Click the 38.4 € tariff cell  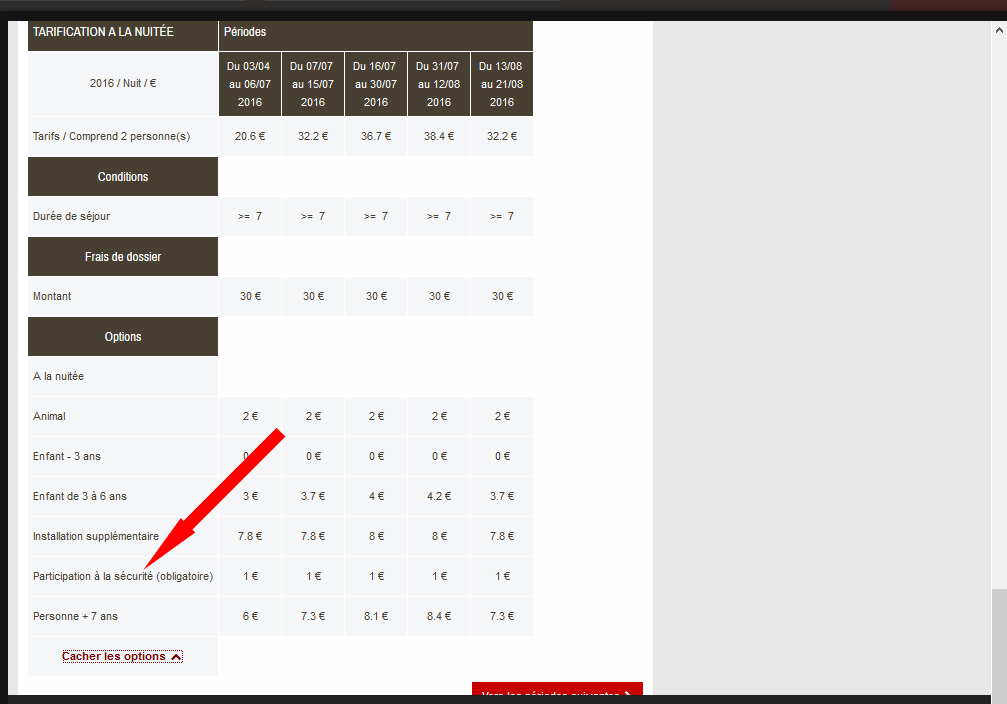pyautogui.click(x=438, y=136)
